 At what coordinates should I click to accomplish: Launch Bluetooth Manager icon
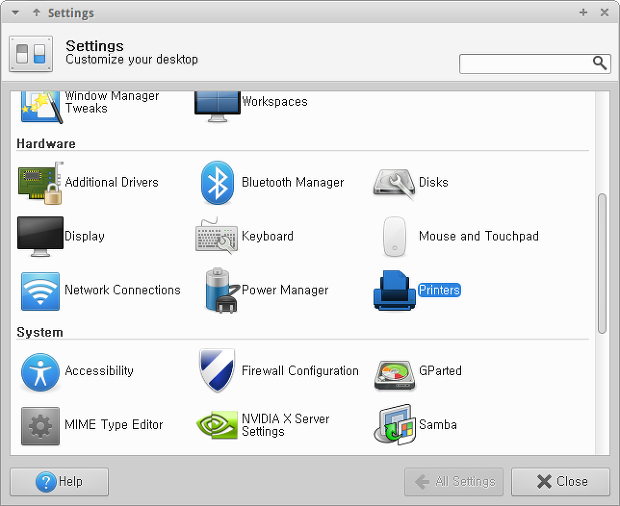(x=217, y=183)
